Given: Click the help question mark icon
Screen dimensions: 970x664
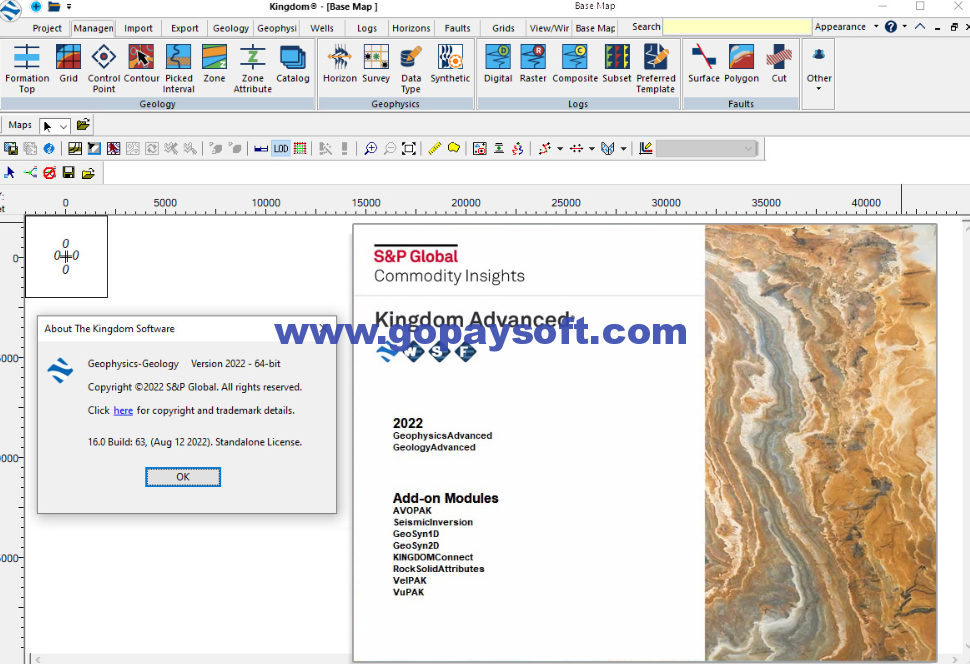Looking at the screenshot, I should [x=890, y=27].
